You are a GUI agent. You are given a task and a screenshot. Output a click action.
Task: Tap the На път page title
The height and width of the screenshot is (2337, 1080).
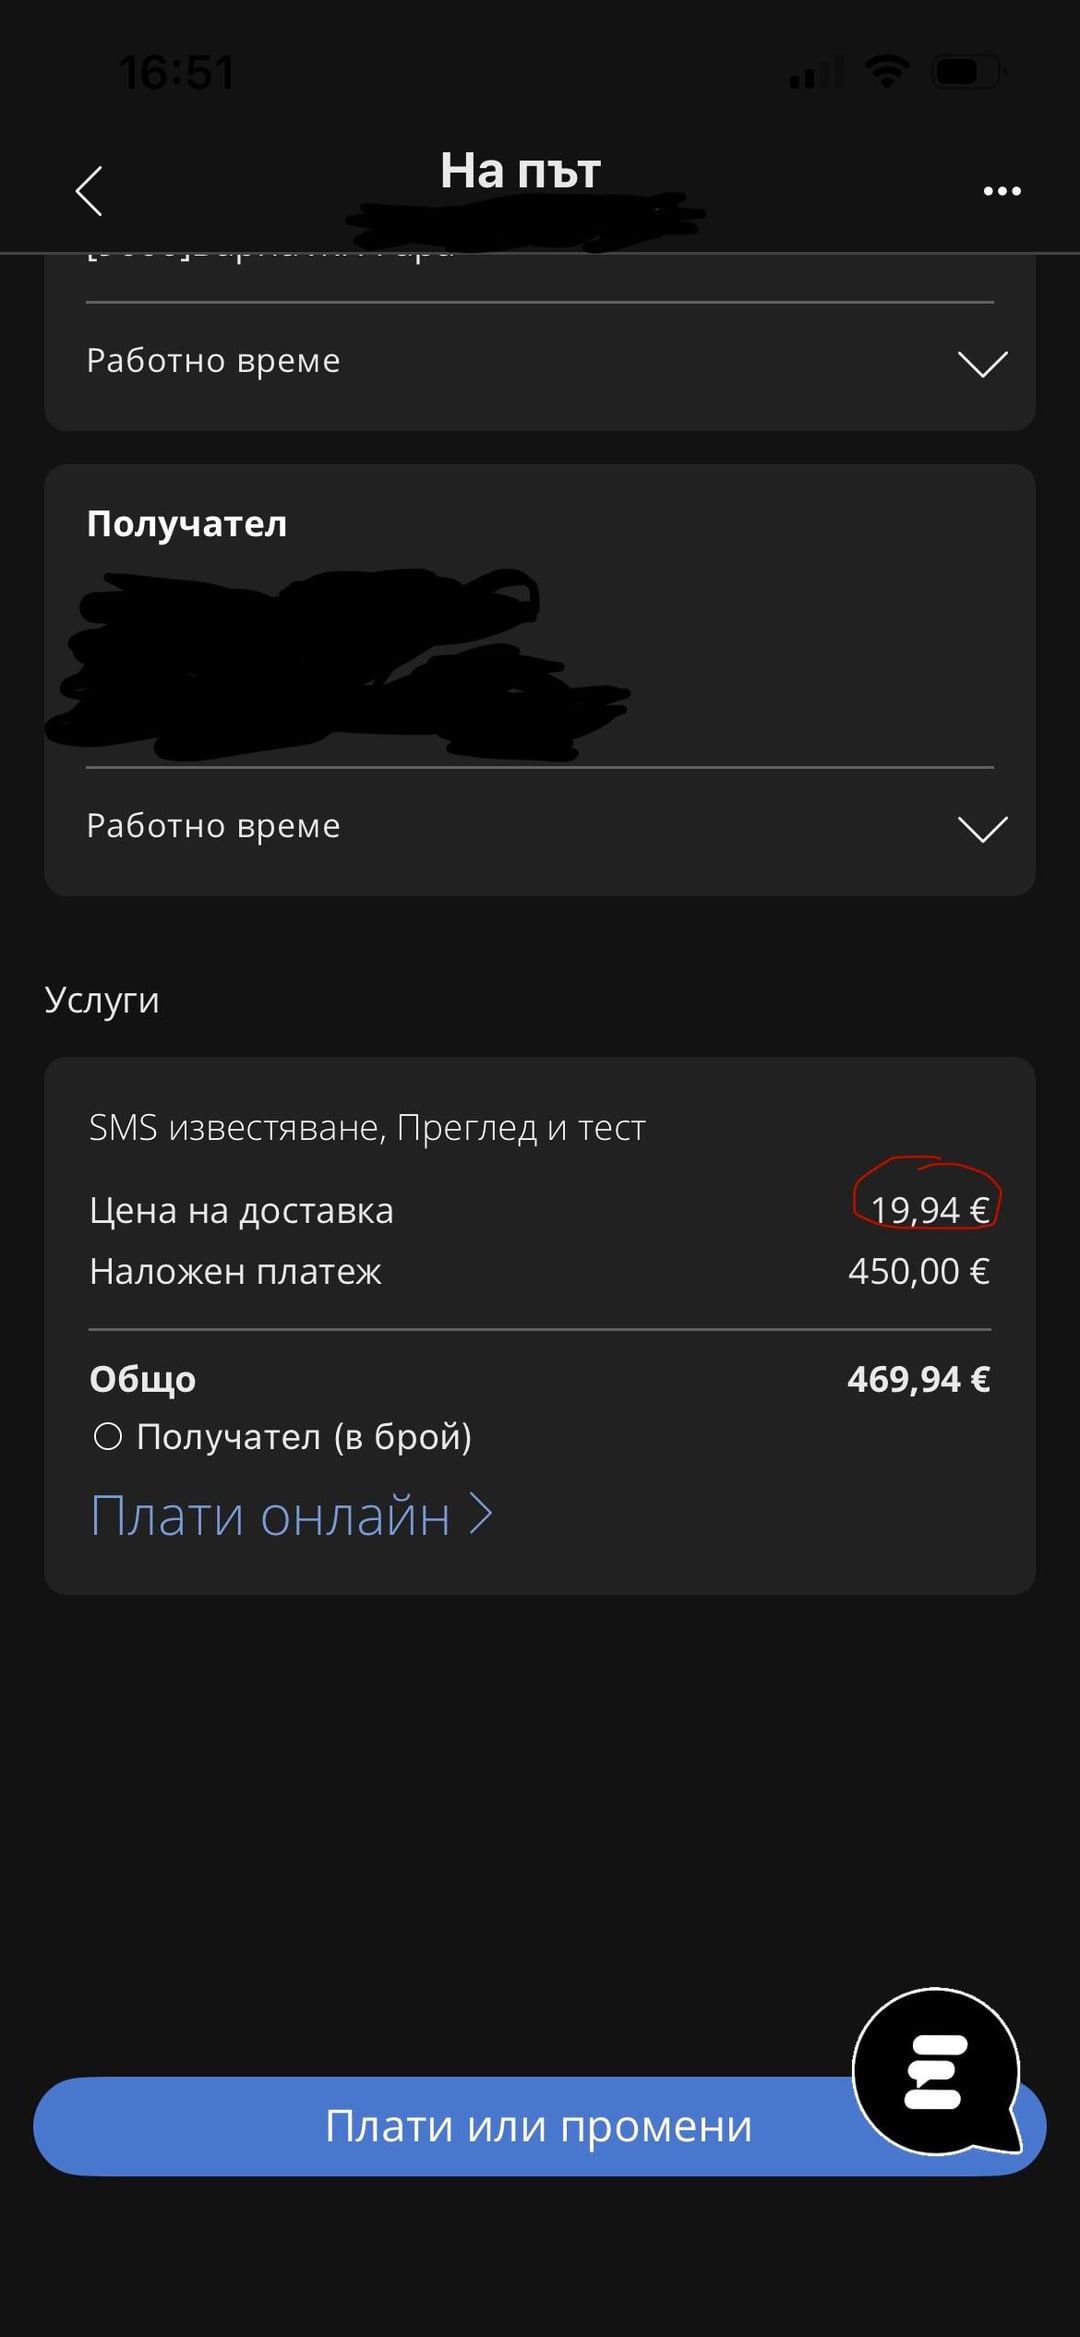[x=520, y=171]
